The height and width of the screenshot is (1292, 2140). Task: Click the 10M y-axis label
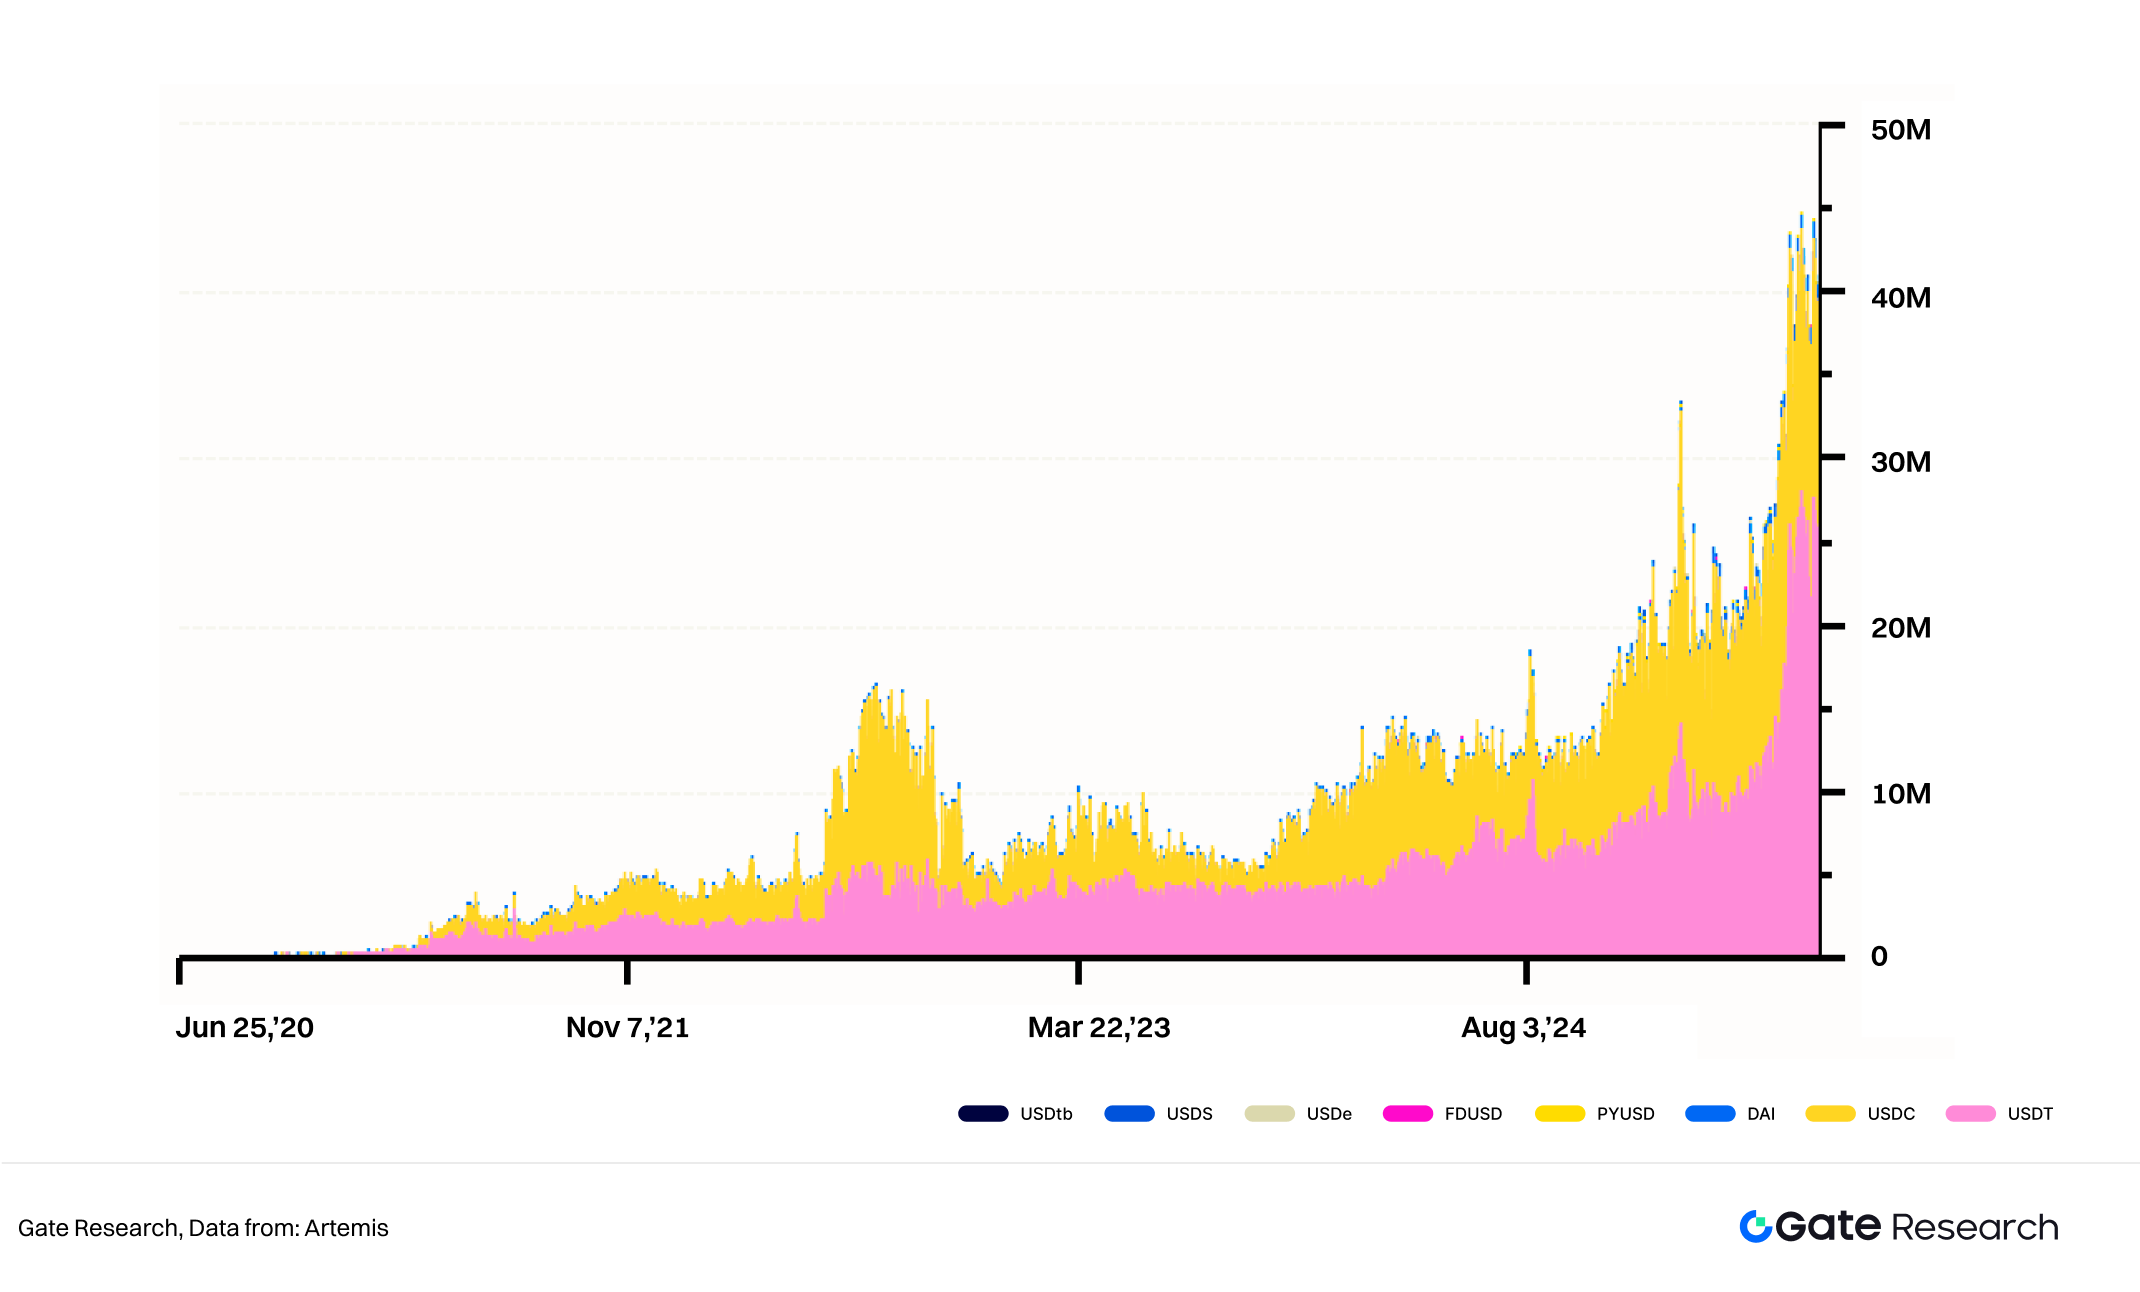[x=1901, y=794]
